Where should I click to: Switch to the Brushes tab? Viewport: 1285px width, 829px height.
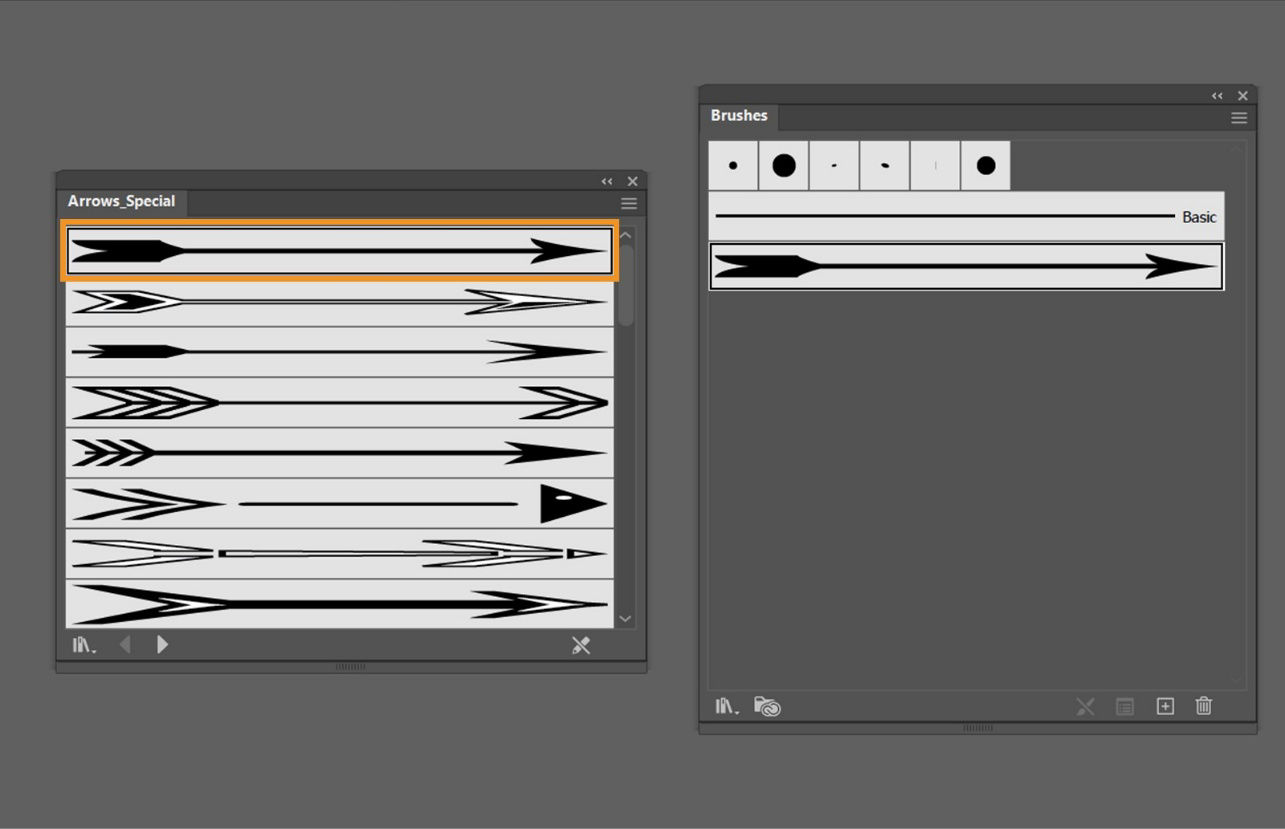coord(740,116)
